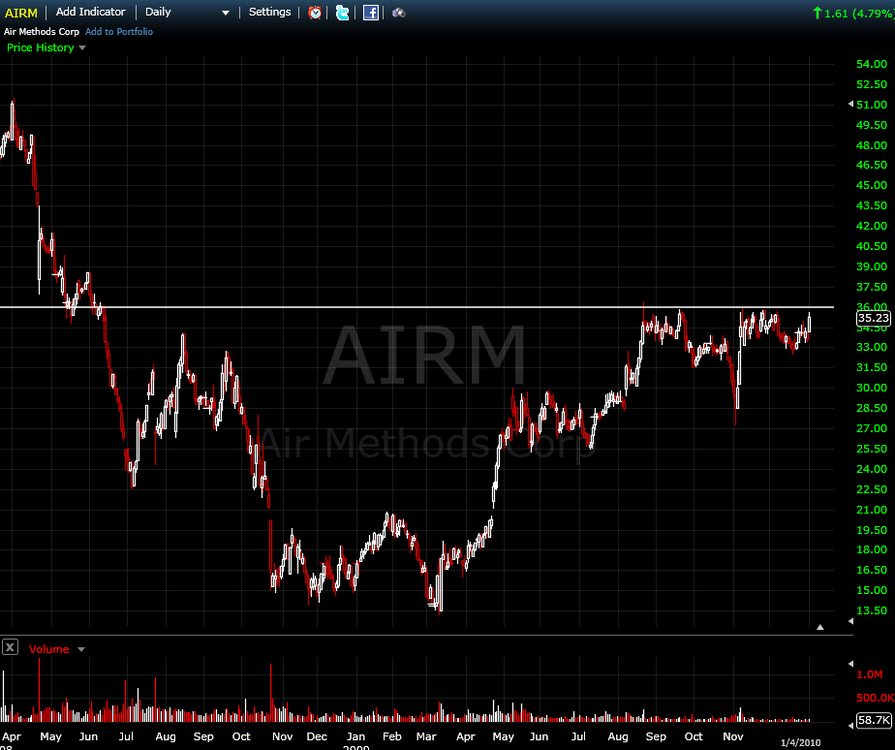
Task: Click the 39.00 price axis label
Action: [x=872, y=266]
